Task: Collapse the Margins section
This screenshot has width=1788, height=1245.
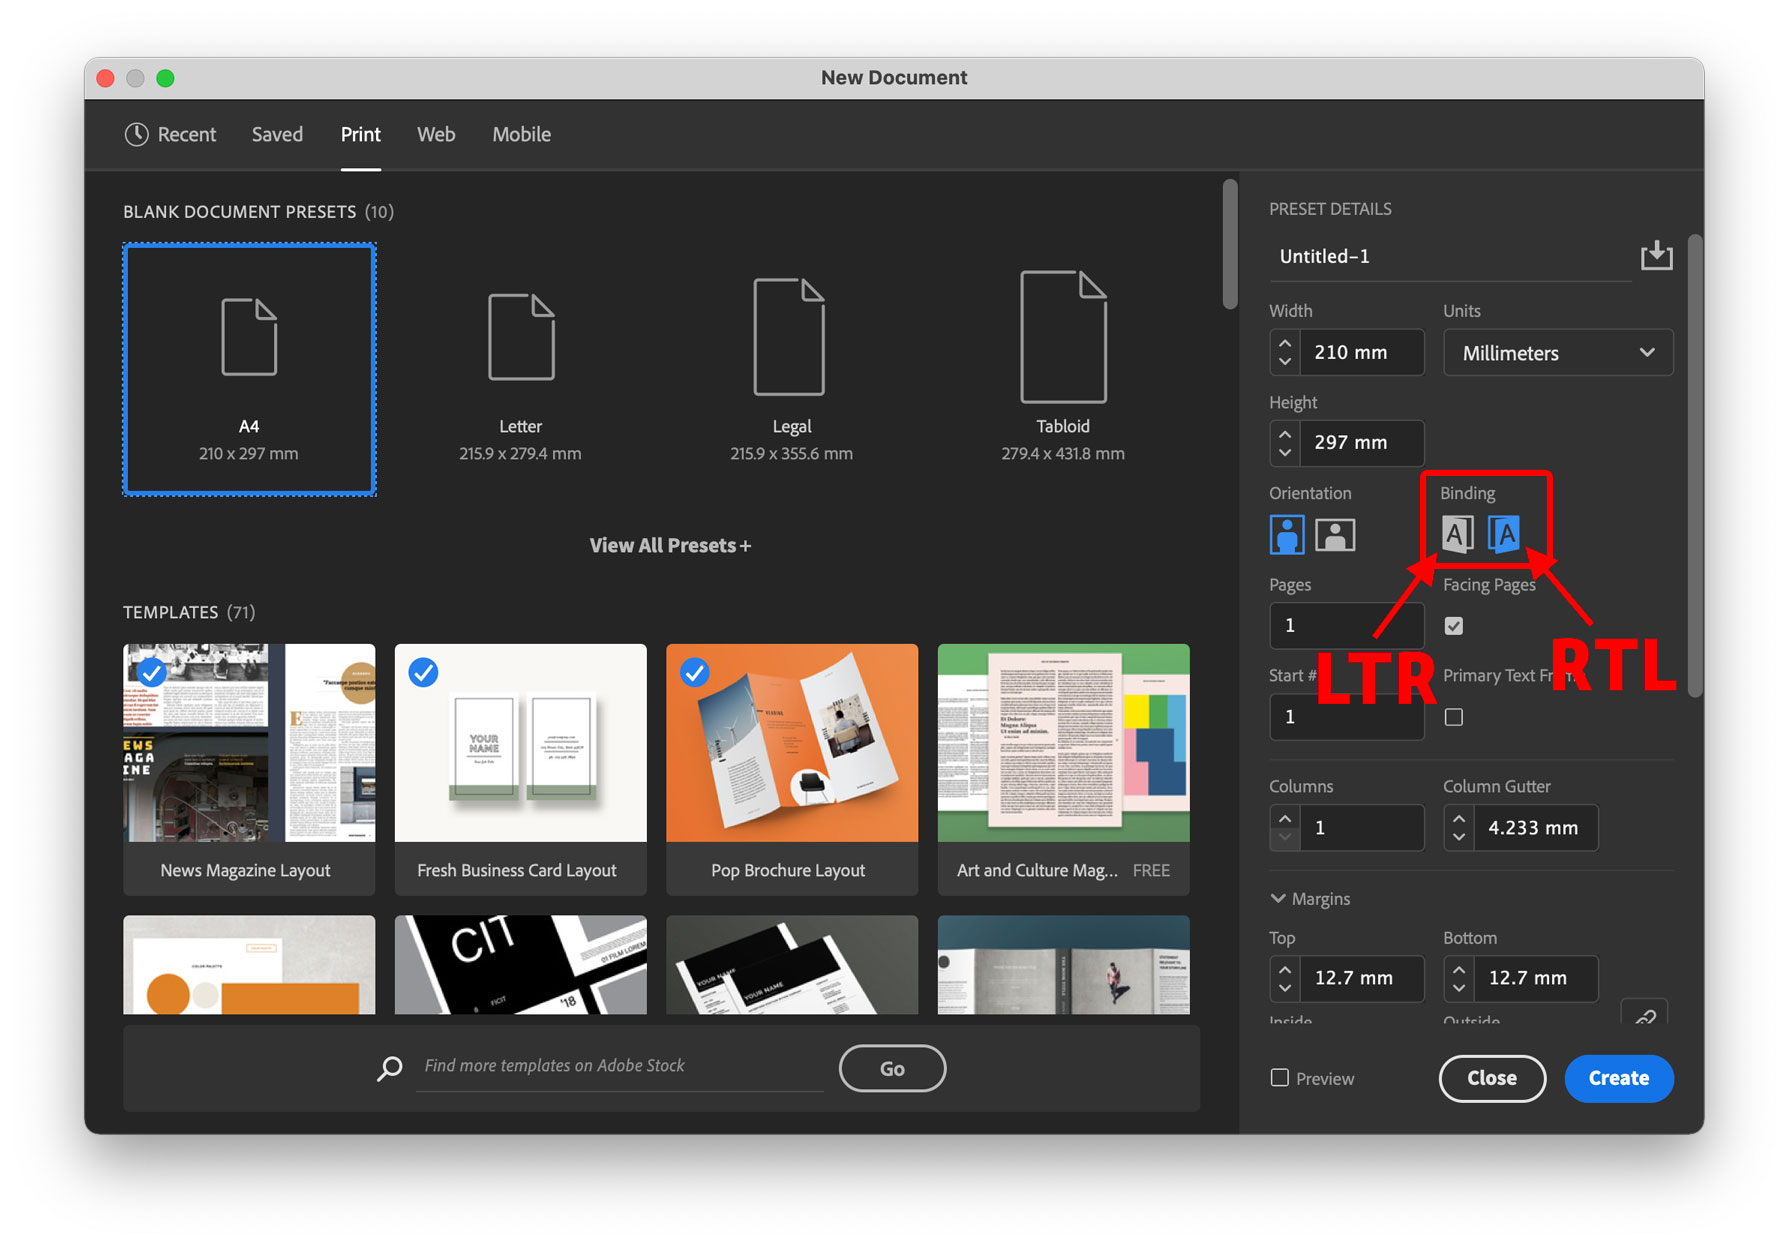Action: click(1278, 898)
